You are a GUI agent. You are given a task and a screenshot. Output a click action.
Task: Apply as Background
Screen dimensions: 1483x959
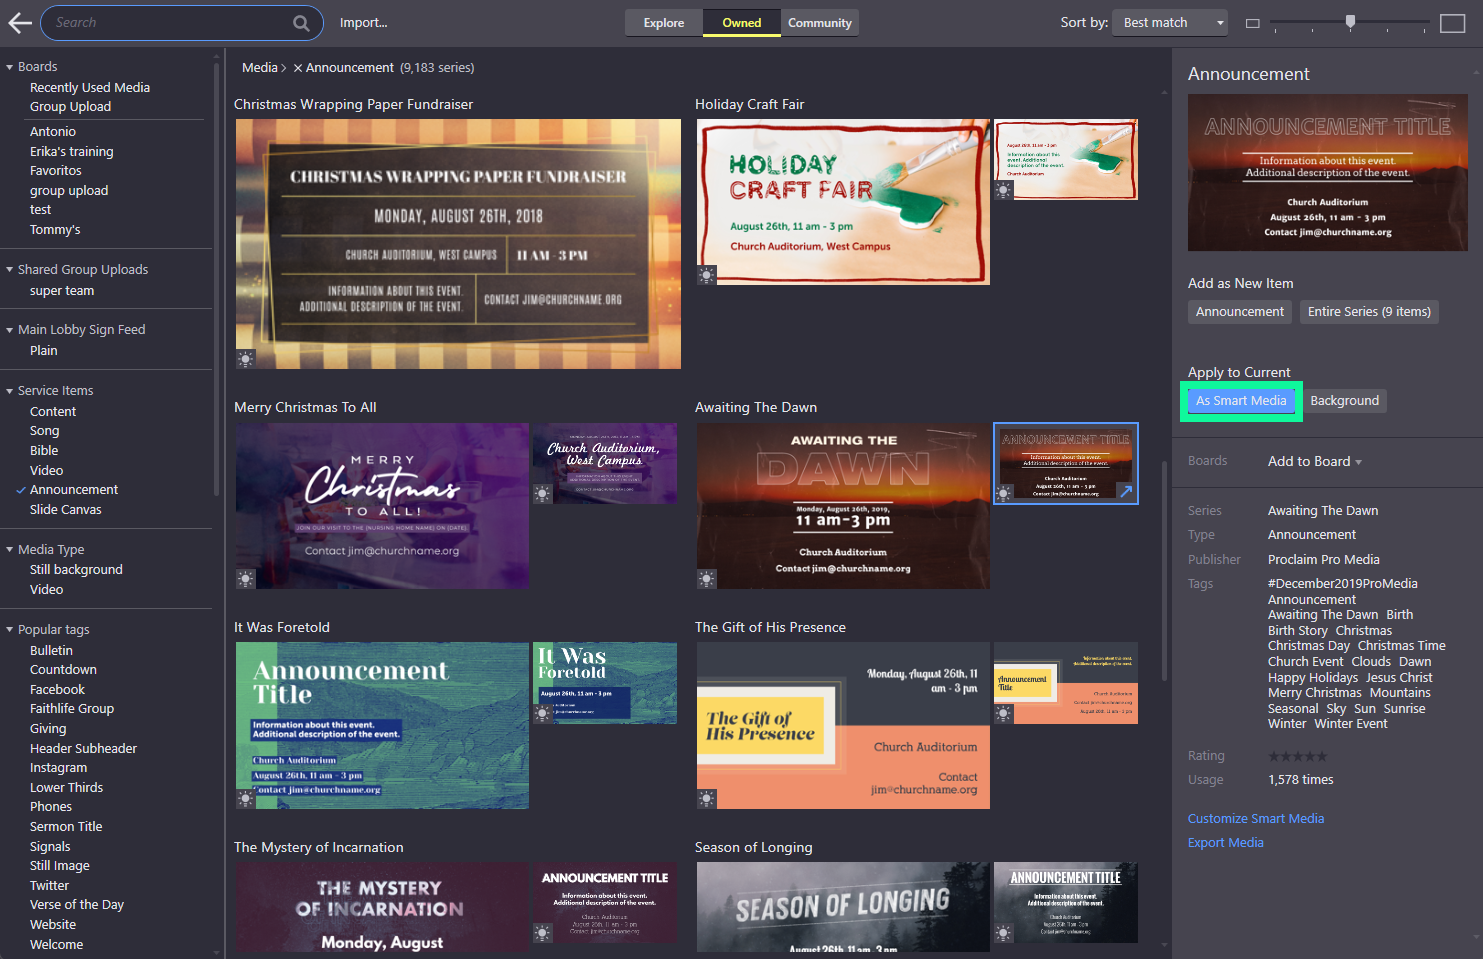[x=1344, y=401]
